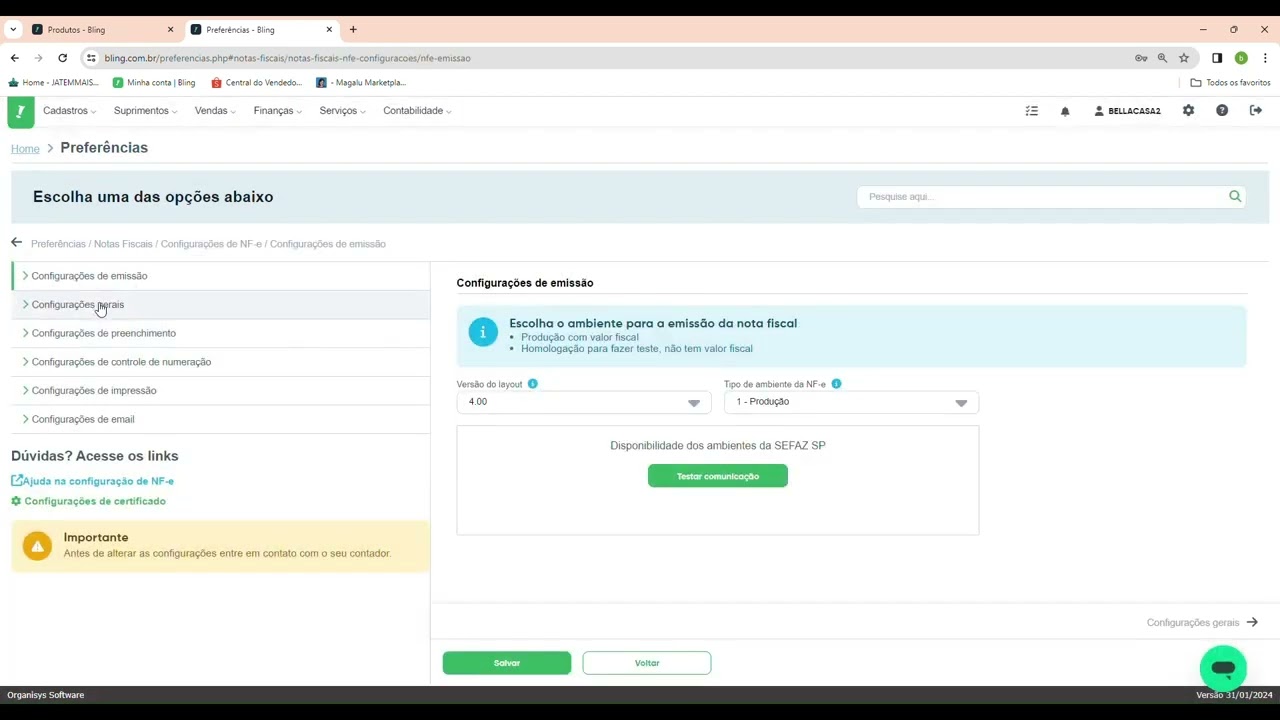
Task: Expand Configurações de preenchimento section
Action: 220,333
